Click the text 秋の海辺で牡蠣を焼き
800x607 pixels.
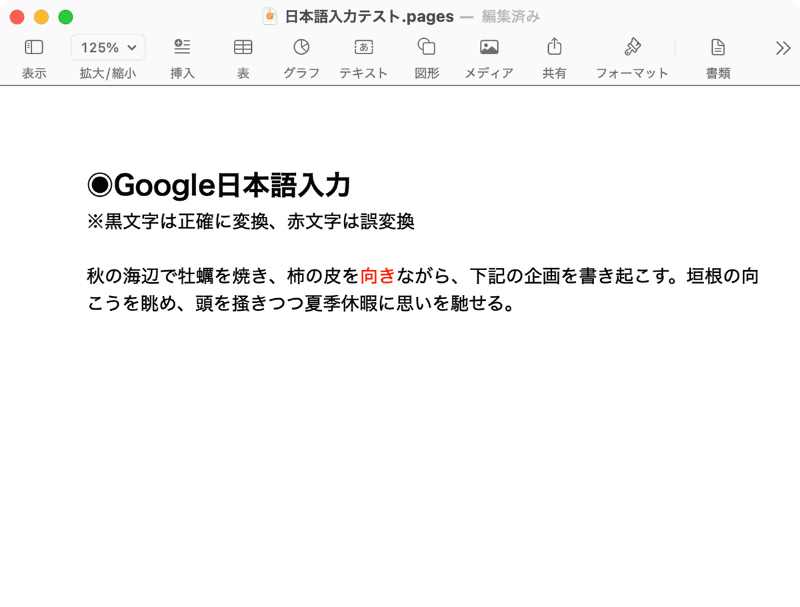pos(178,275)
